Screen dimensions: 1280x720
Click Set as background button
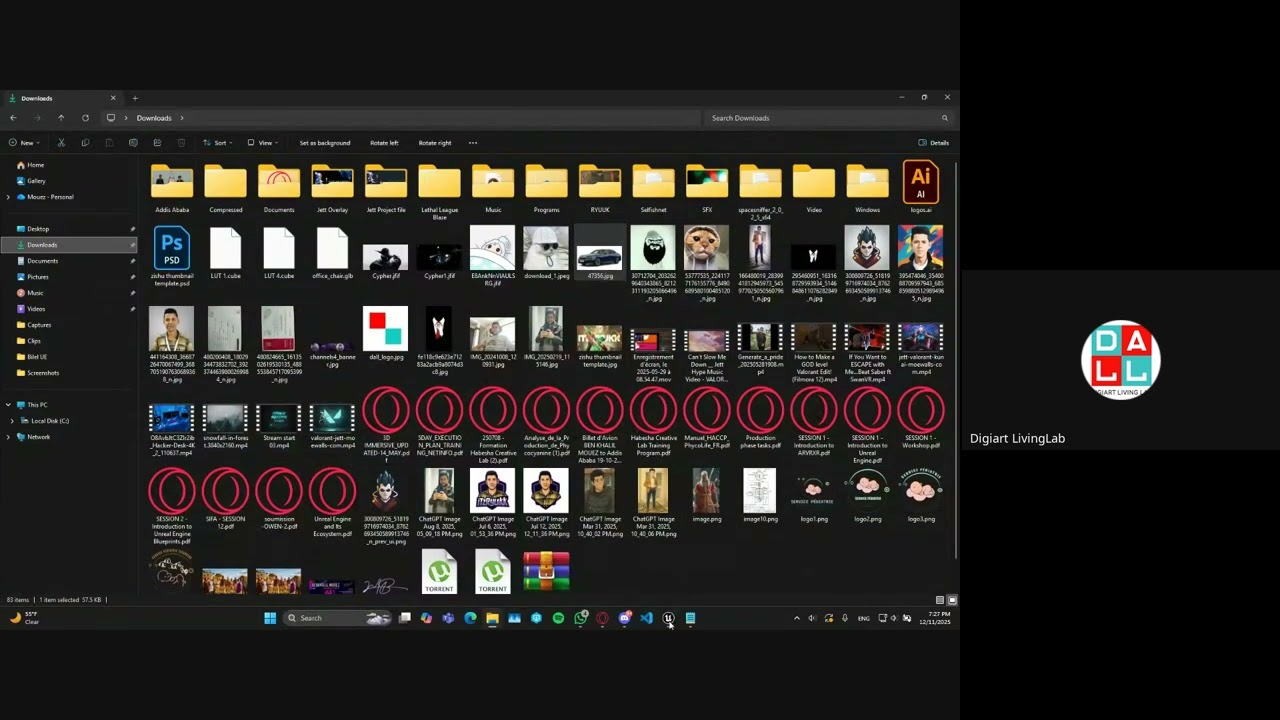click(325, 143)
